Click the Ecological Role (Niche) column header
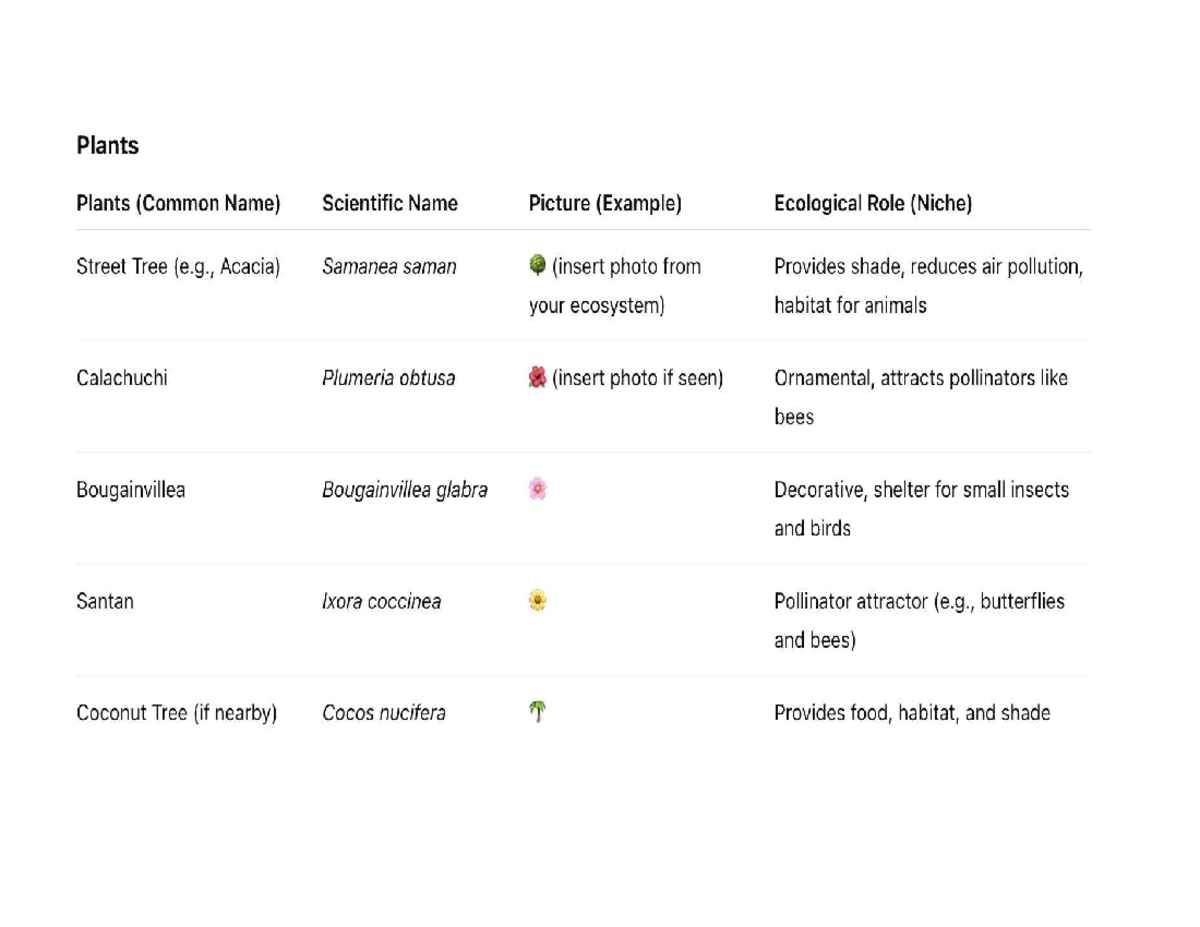The width and height of the screenshot is (1200, 927). tap(873, 204)
